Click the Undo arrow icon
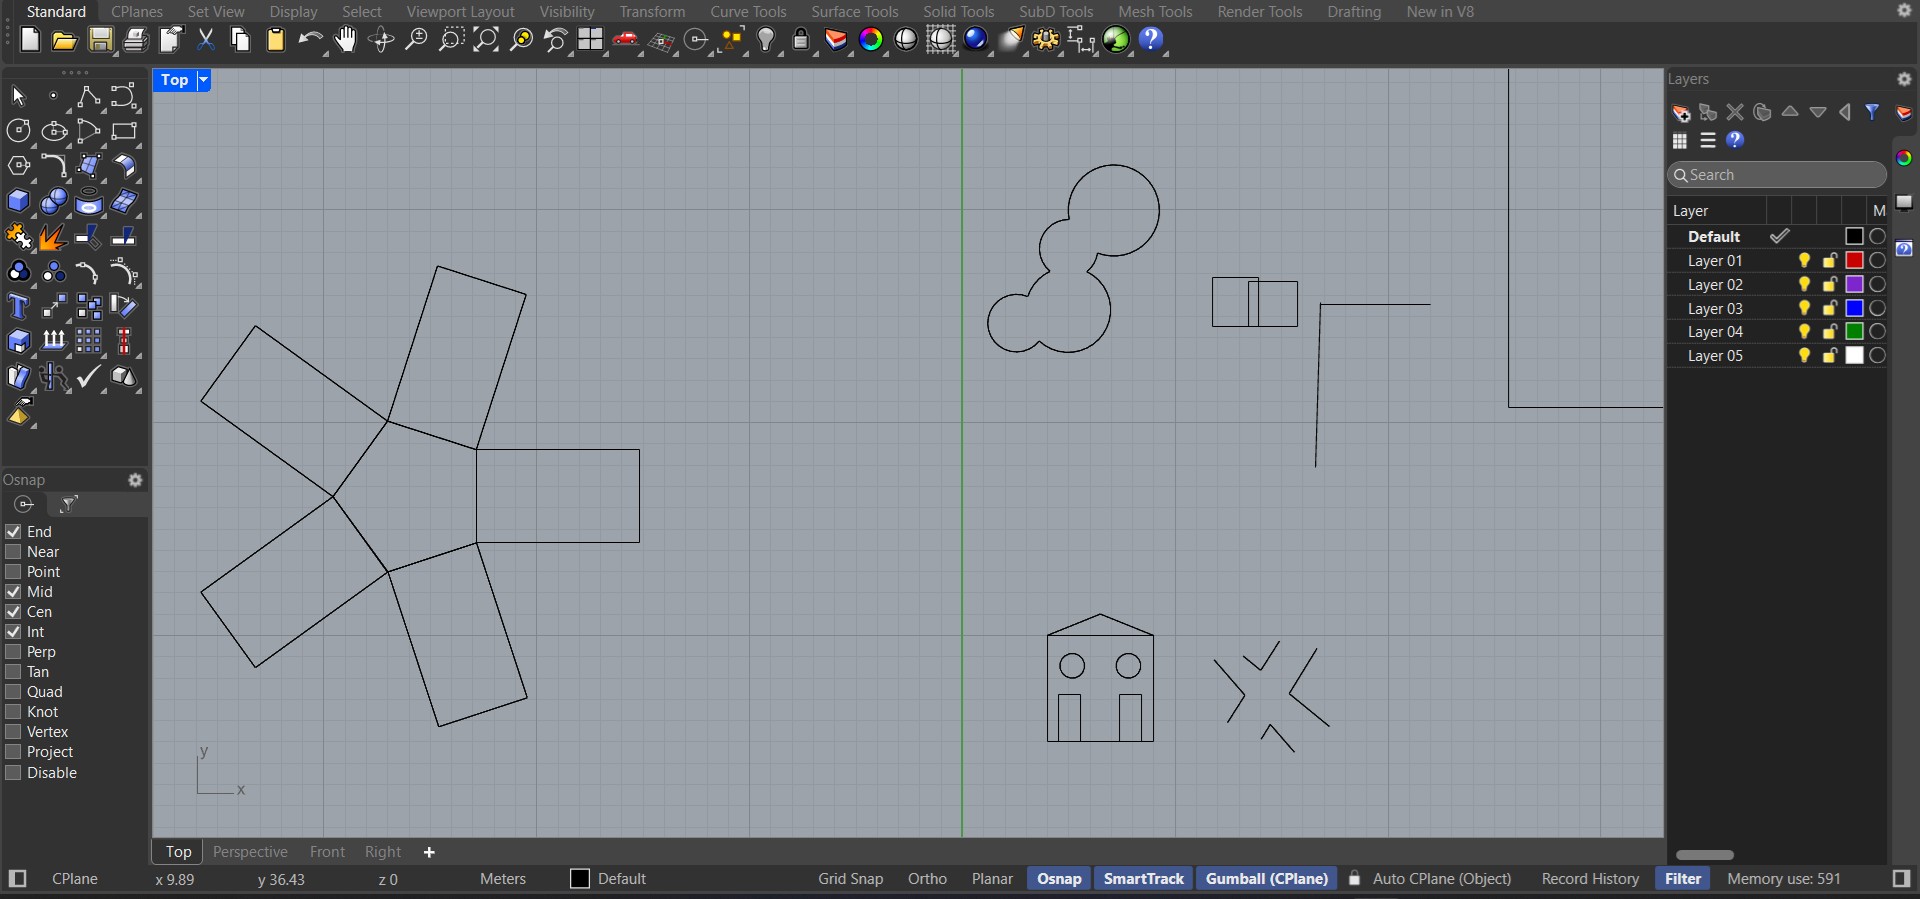Image resolution: width=1920 pixels, height=899 pixels. pyautogui.click(x=310, y=40)
